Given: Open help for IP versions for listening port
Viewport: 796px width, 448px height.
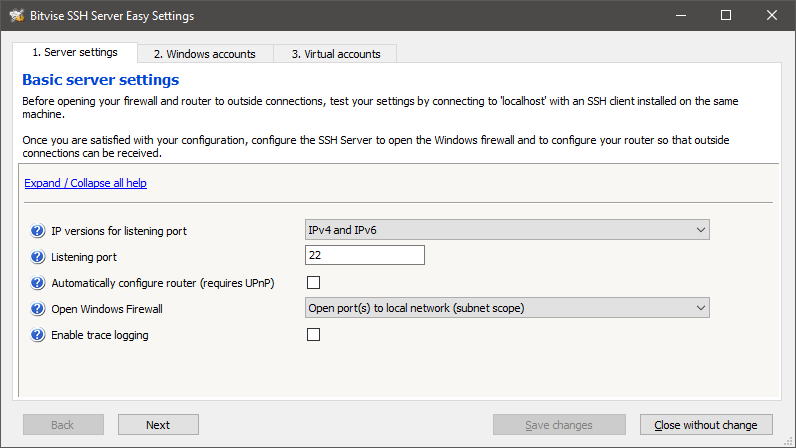Looking at the screenshot, I should click(37, 231).
